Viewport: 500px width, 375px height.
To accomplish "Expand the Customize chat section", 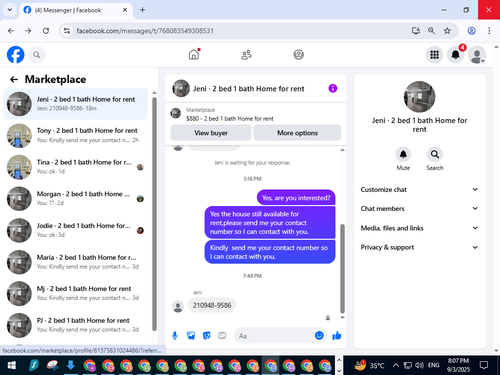I will tap(419, 189).
